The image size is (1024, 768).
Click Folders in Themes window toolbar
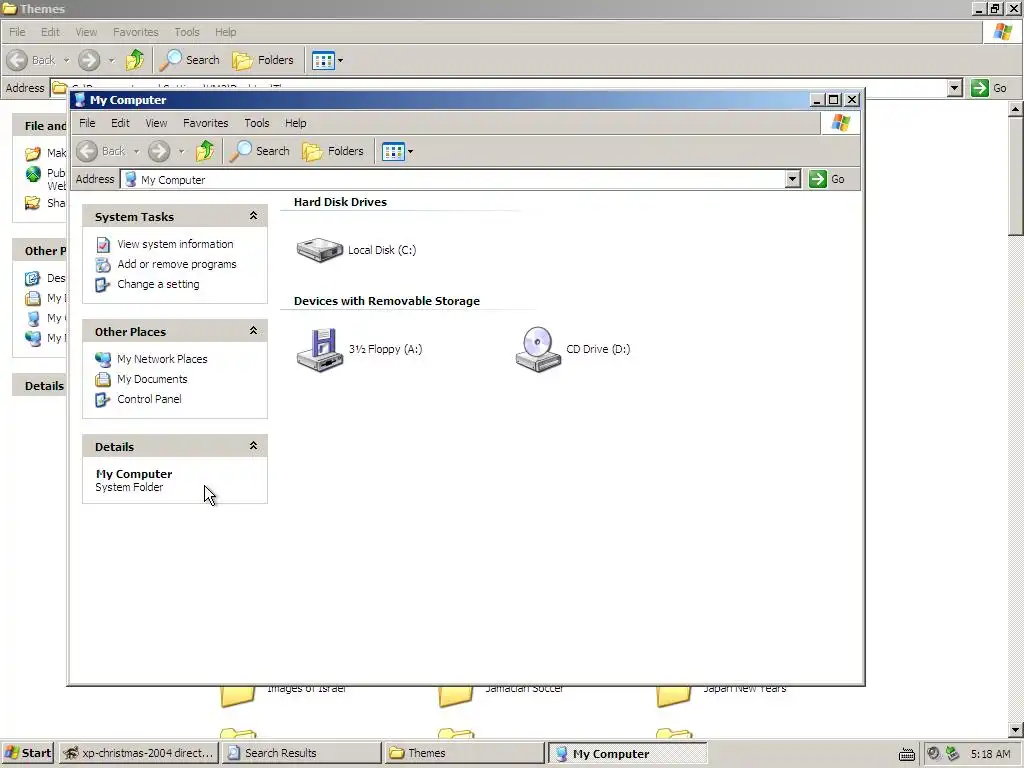(x=263, y=60)
